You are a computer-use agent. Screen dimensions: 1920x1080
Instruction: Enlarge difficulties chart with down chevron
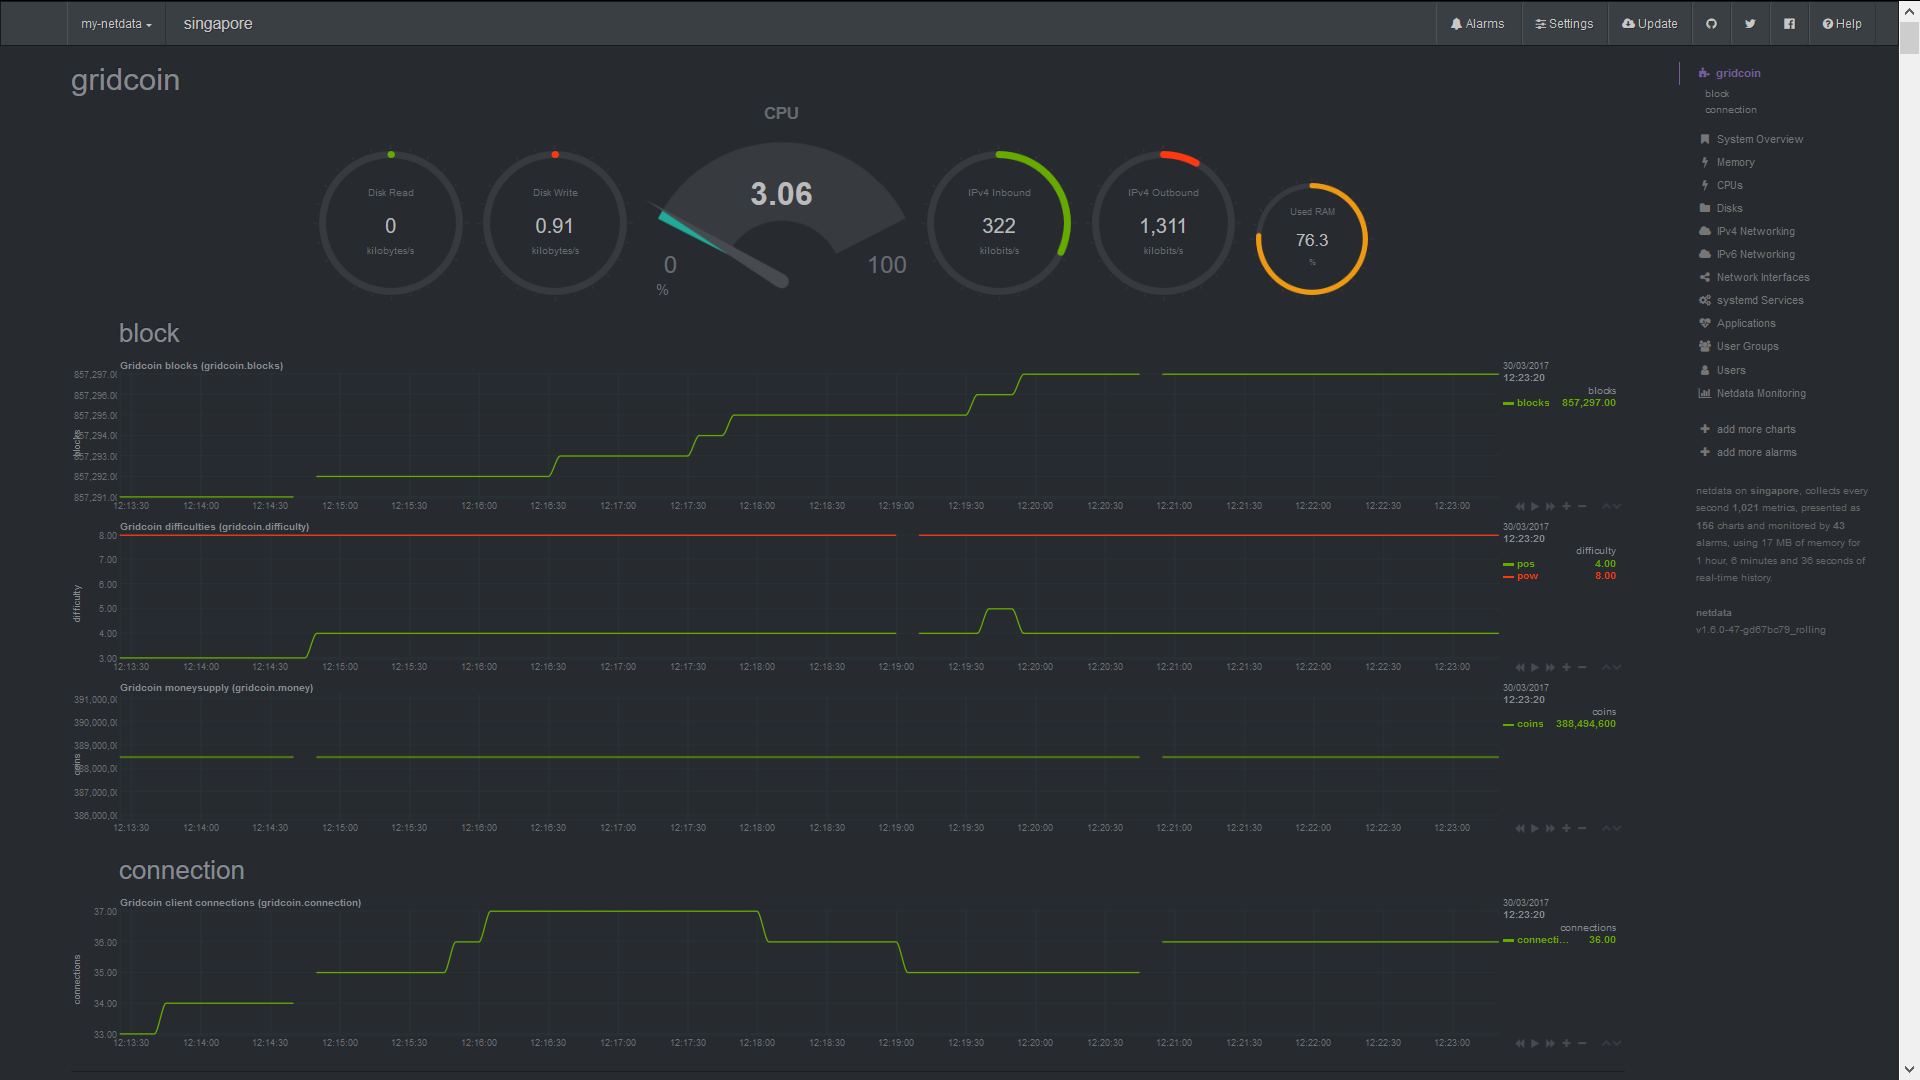(x=1617, y=667)
